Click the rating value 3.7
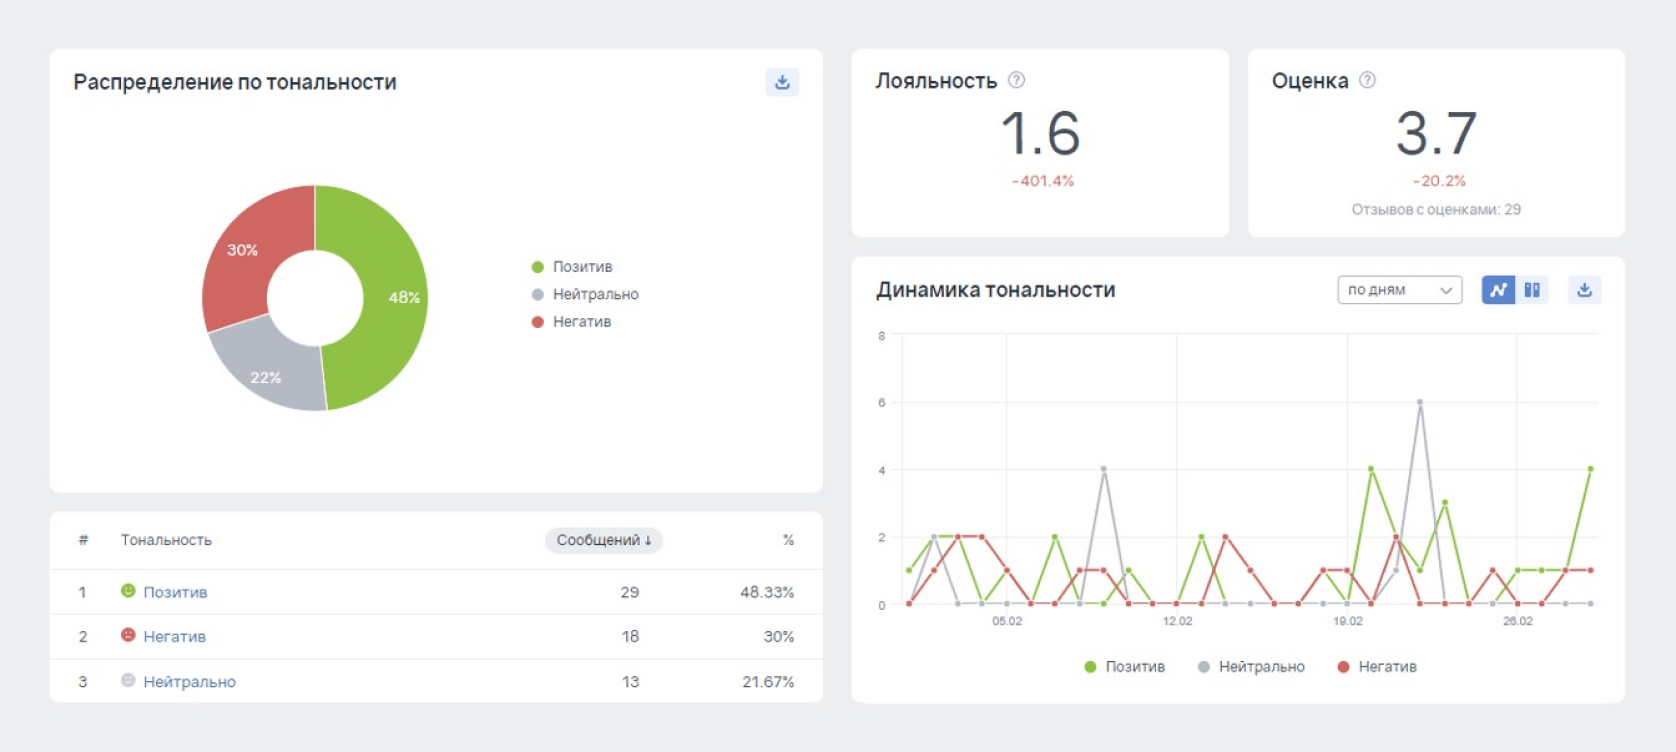 [1436, 134]
